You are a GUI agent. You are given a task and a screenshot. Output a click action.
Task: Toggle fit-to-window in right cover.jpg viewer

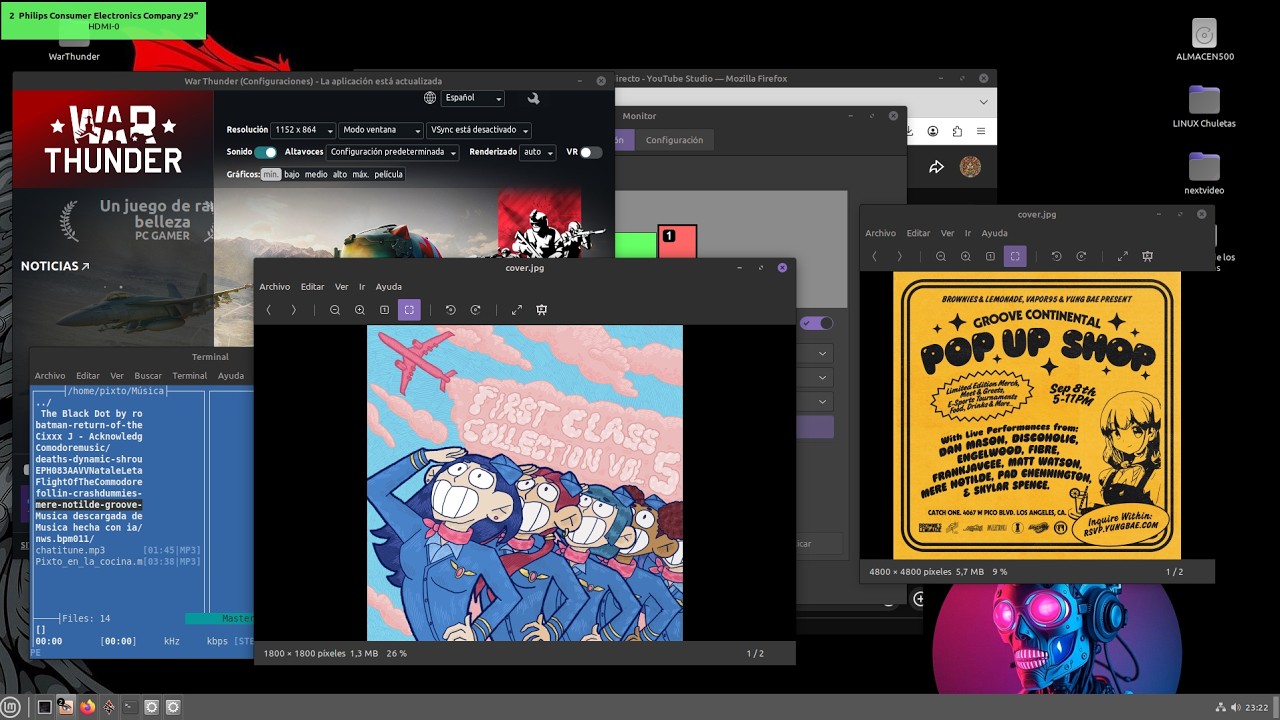click(1015, 256)
